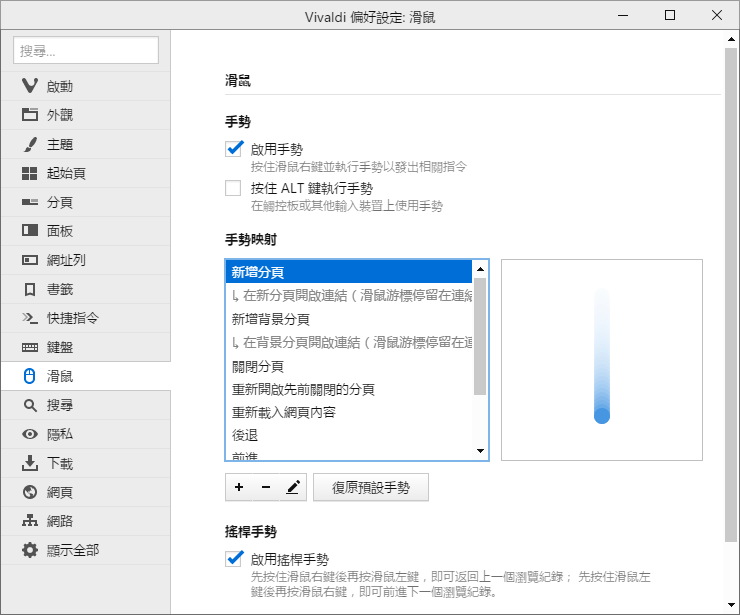The image size is (740, 615).
Task: Add a new gesture with the plus button
Action: pos(239,487)
